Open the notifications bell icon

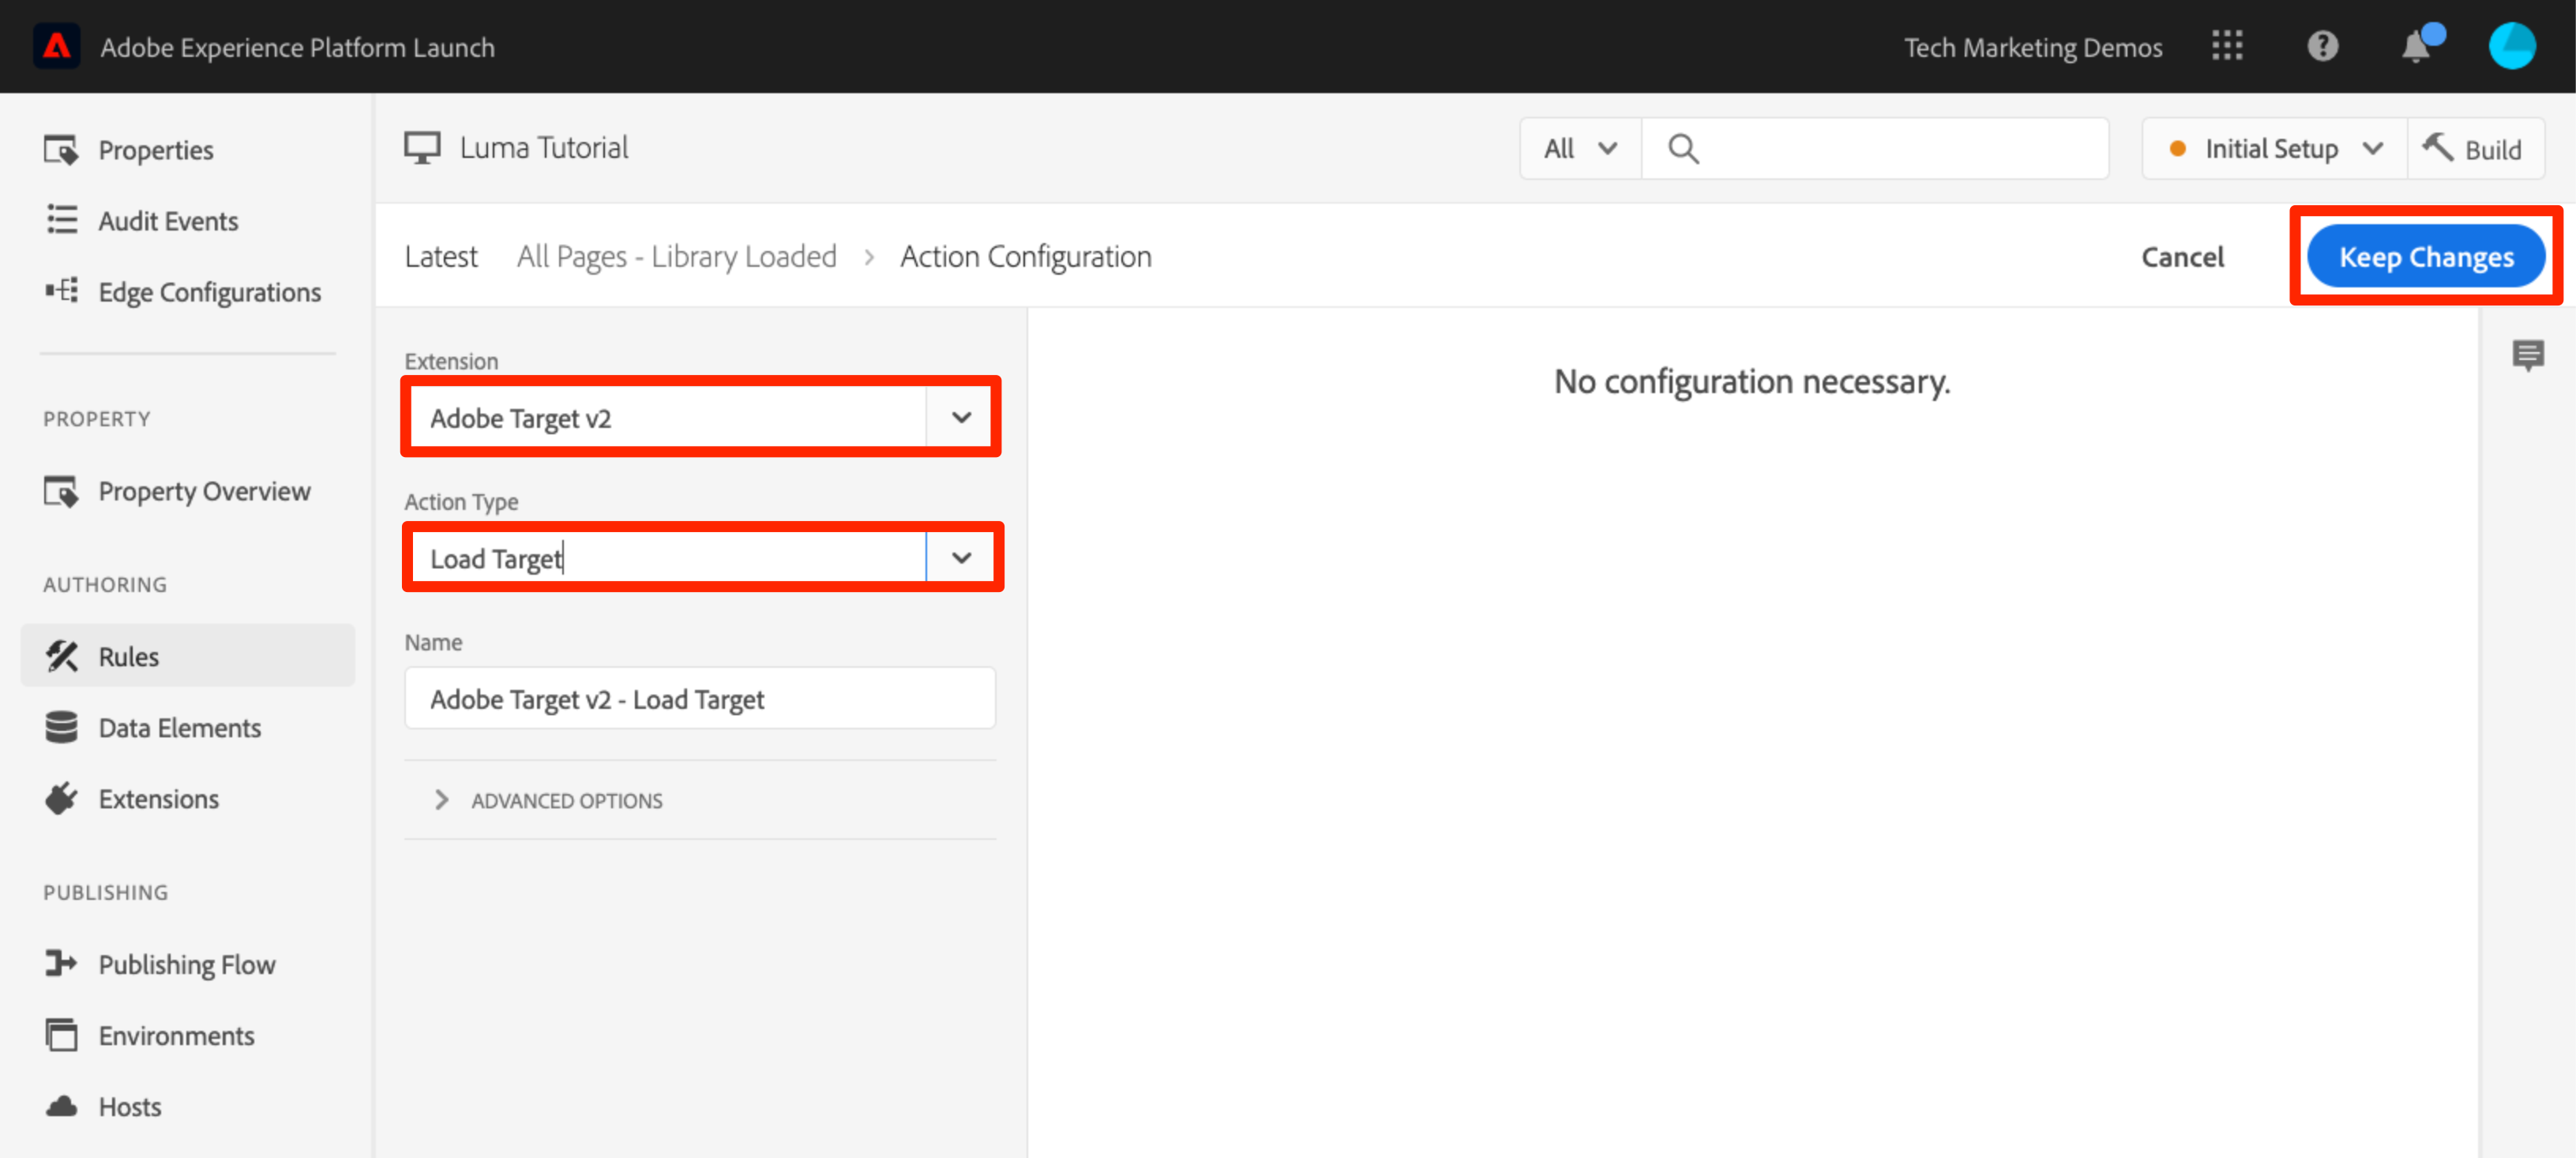coord(2416,47)
